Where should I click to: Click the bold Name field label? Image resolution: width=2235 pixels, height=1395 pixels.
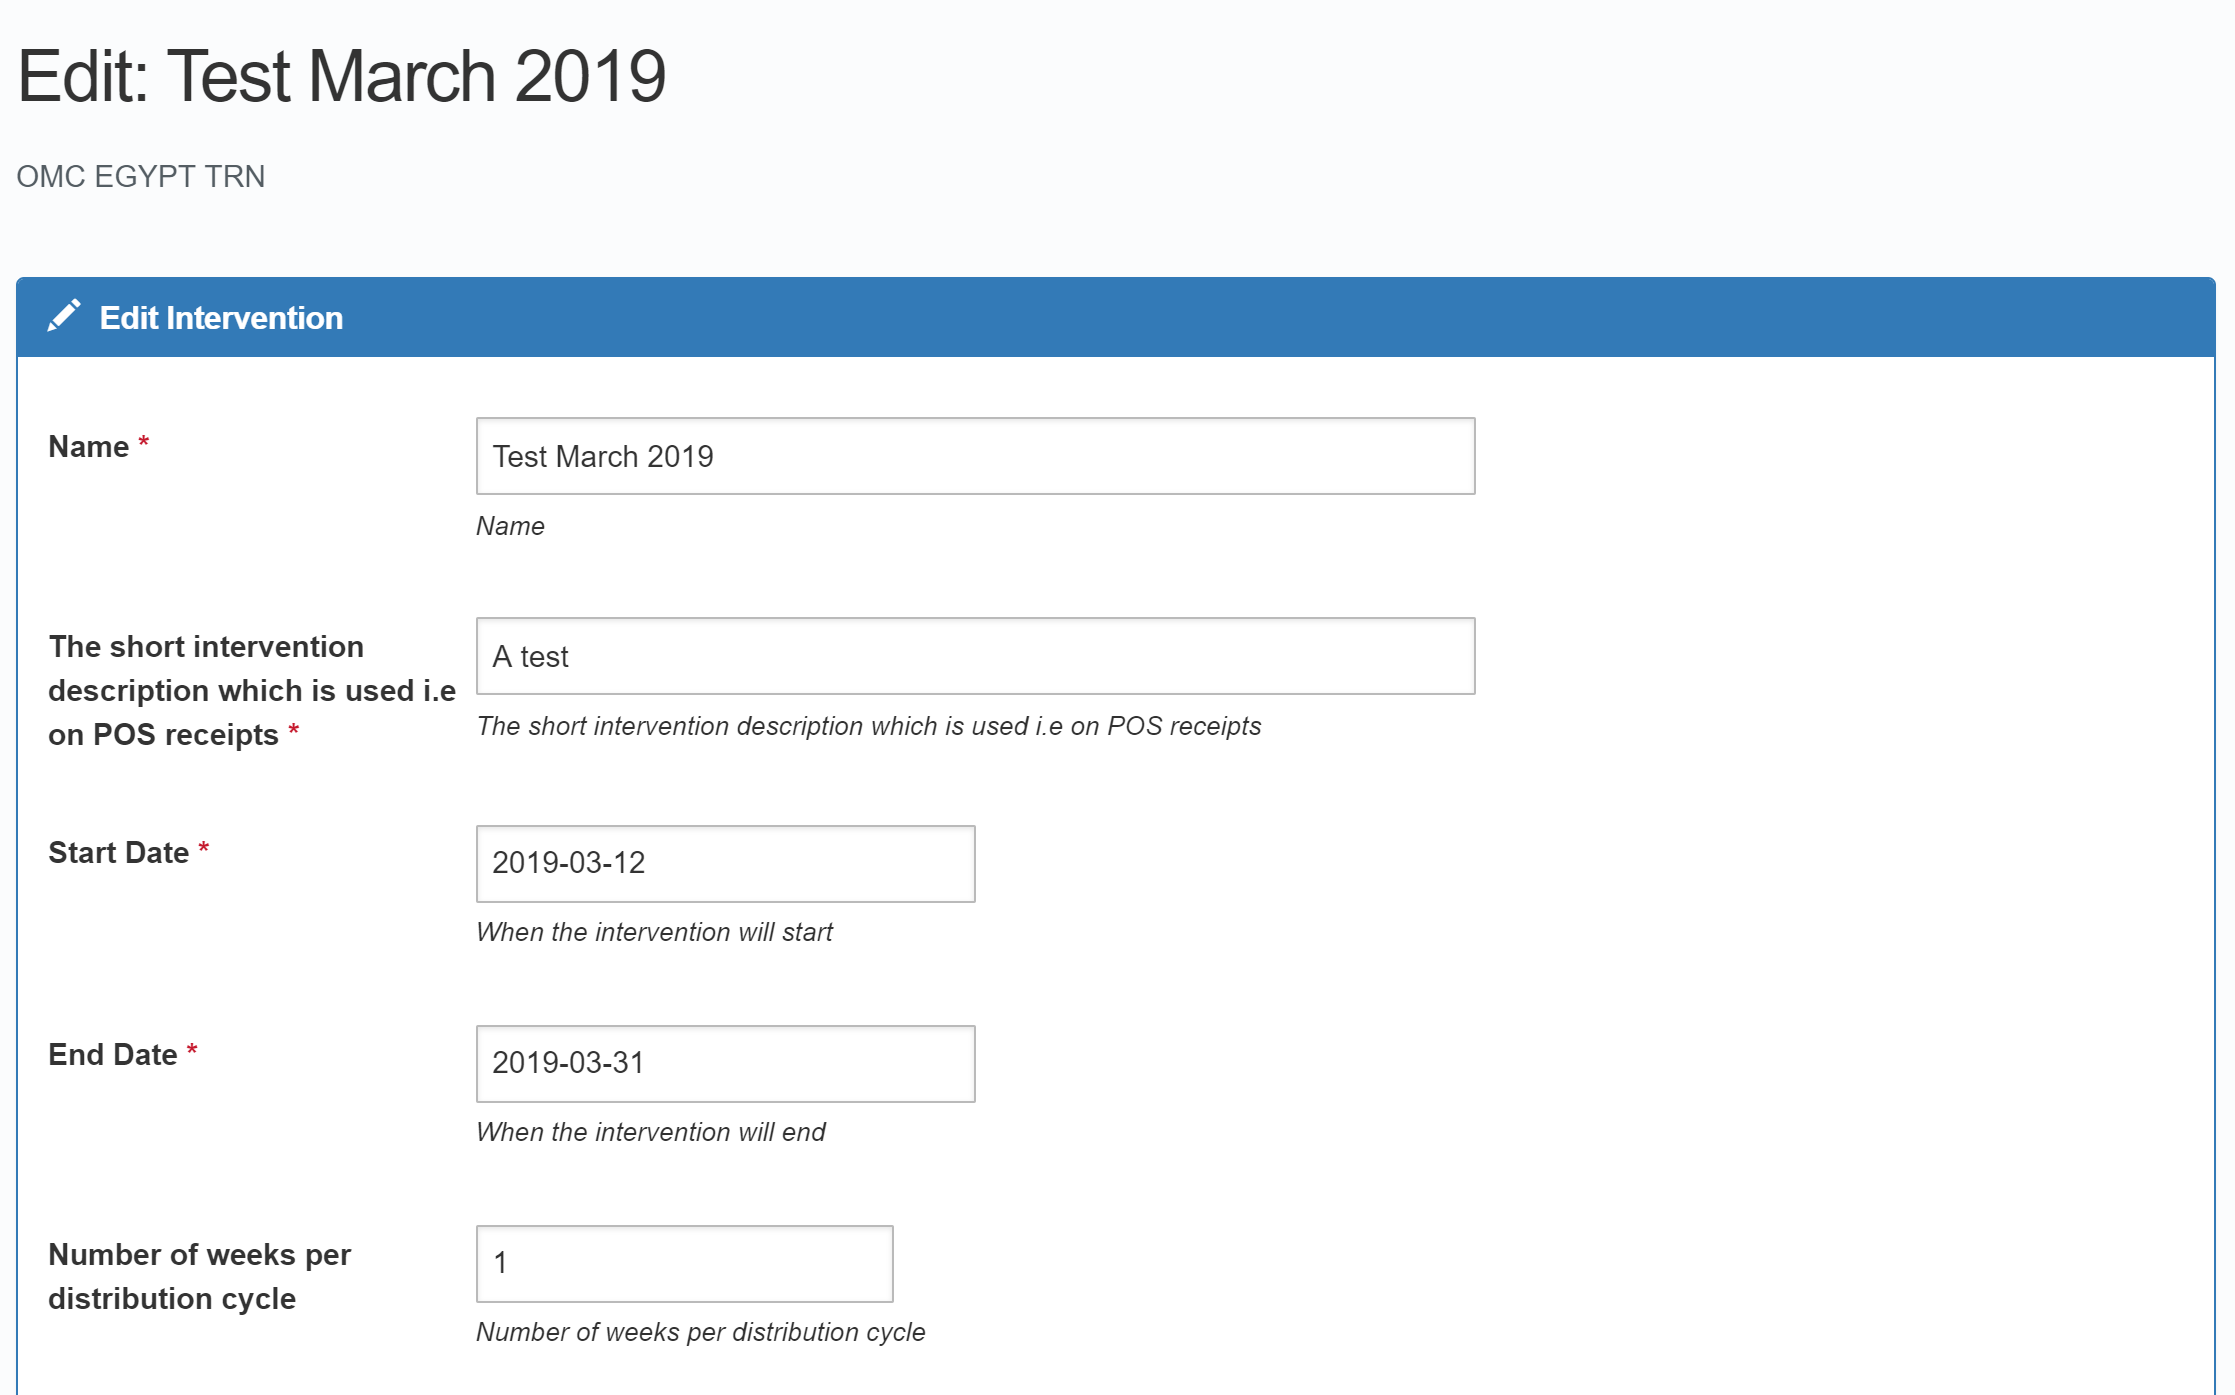[x=88, y=446]
